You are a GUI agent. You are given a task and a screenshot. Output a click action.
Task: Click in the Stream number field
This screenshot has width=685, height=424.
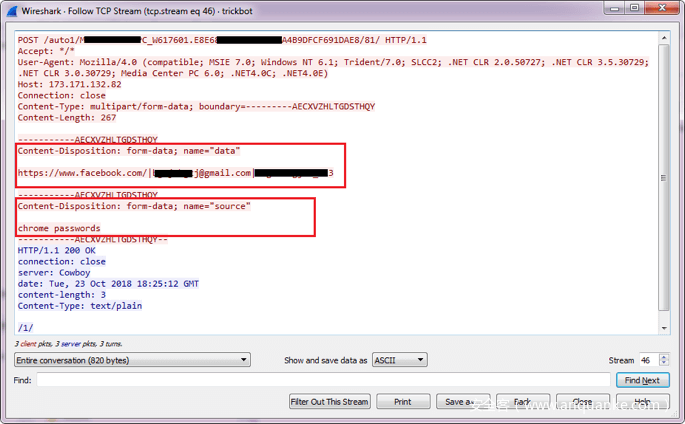(x=648, y=360)
